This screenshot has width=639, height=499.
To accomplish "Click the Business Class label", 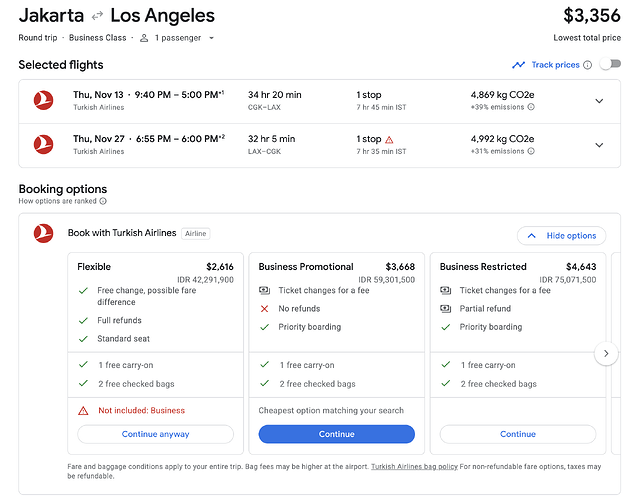I will pos(97,38).
